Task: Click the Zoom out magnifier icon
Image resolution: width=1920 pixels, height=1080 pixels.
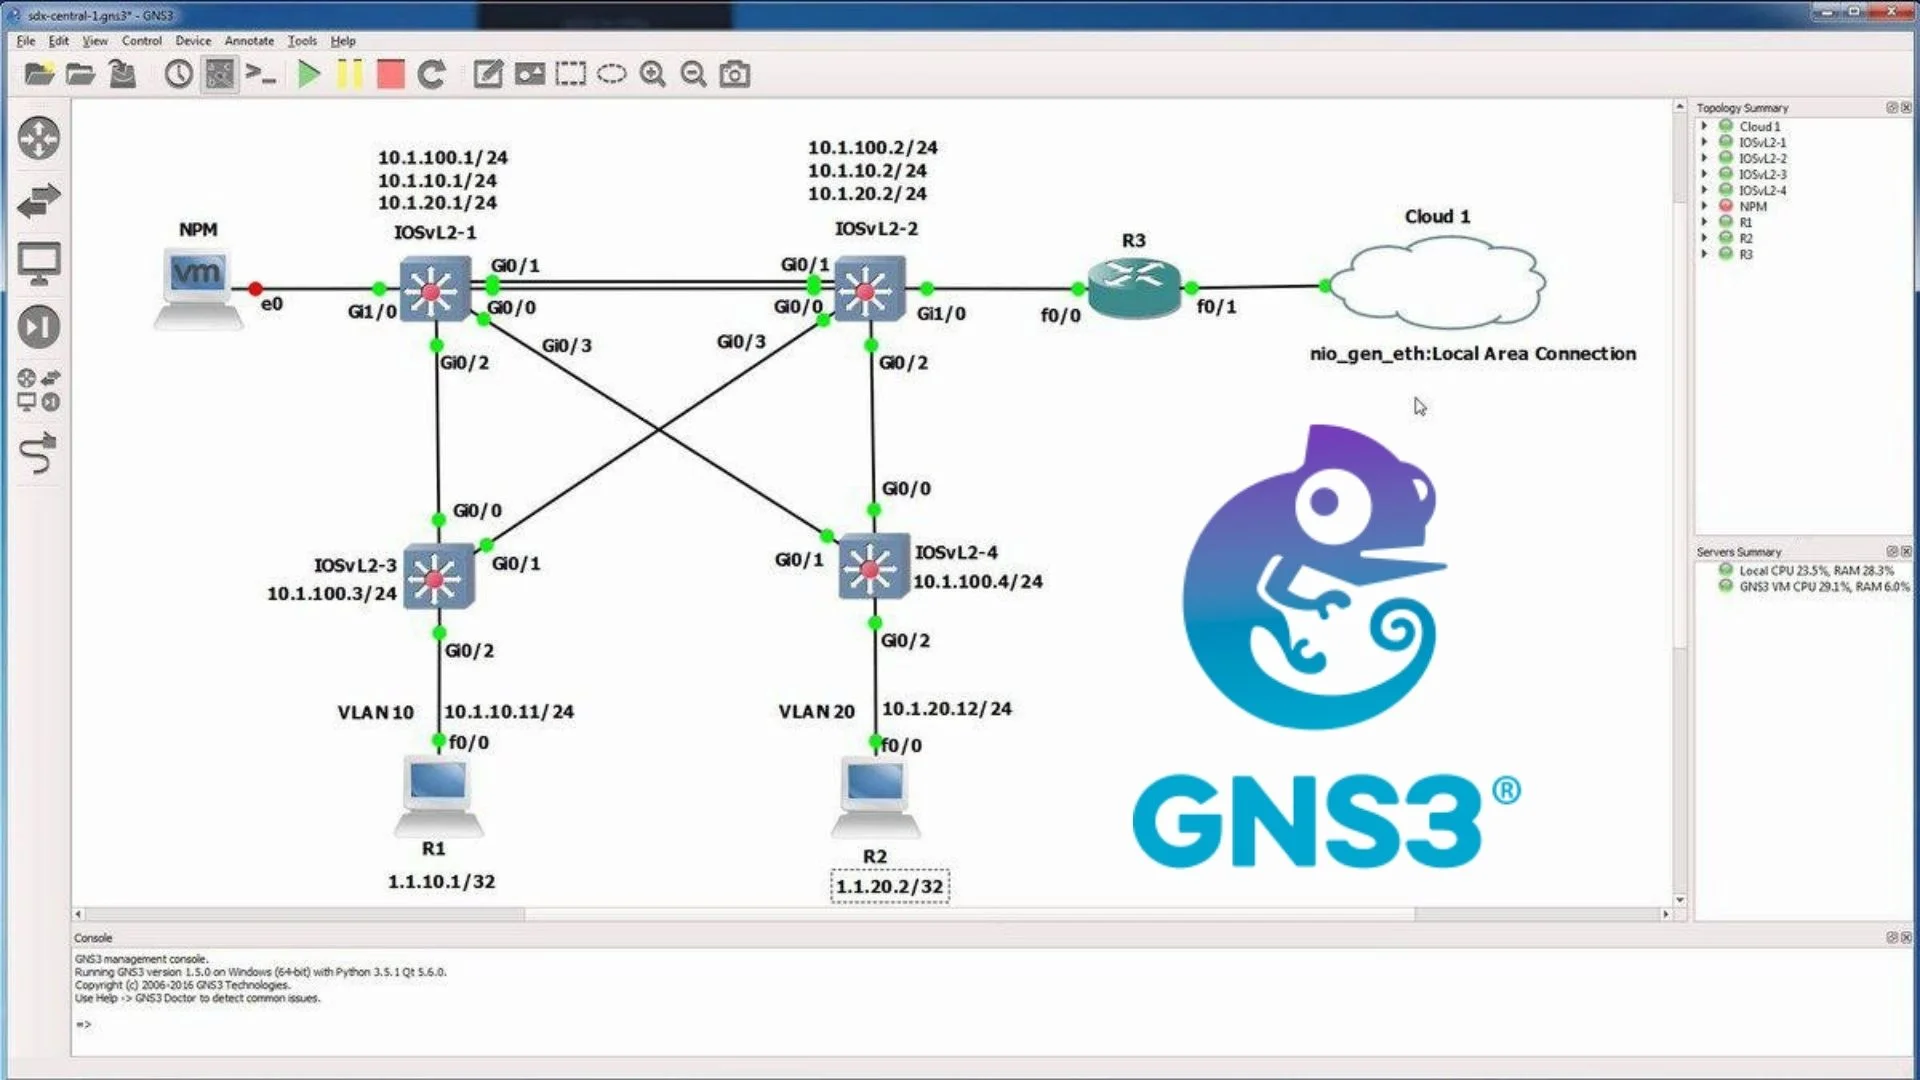Action: pyautogui.click(x=693, y=74)
